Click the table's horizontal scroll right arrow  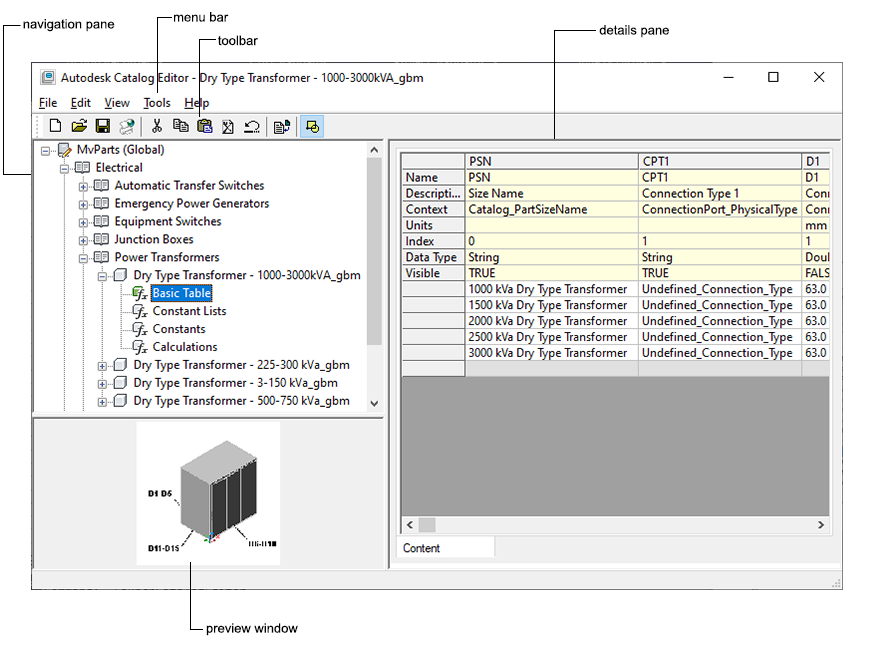[820, 525]
